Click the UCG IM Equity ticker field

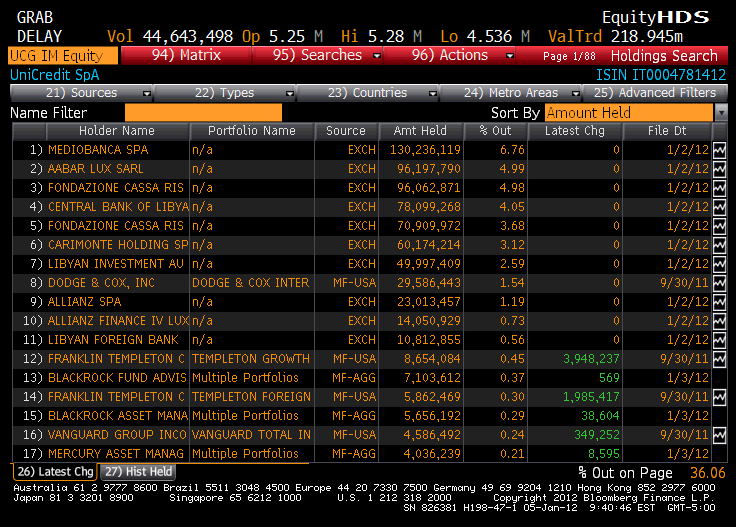point(63,55)
